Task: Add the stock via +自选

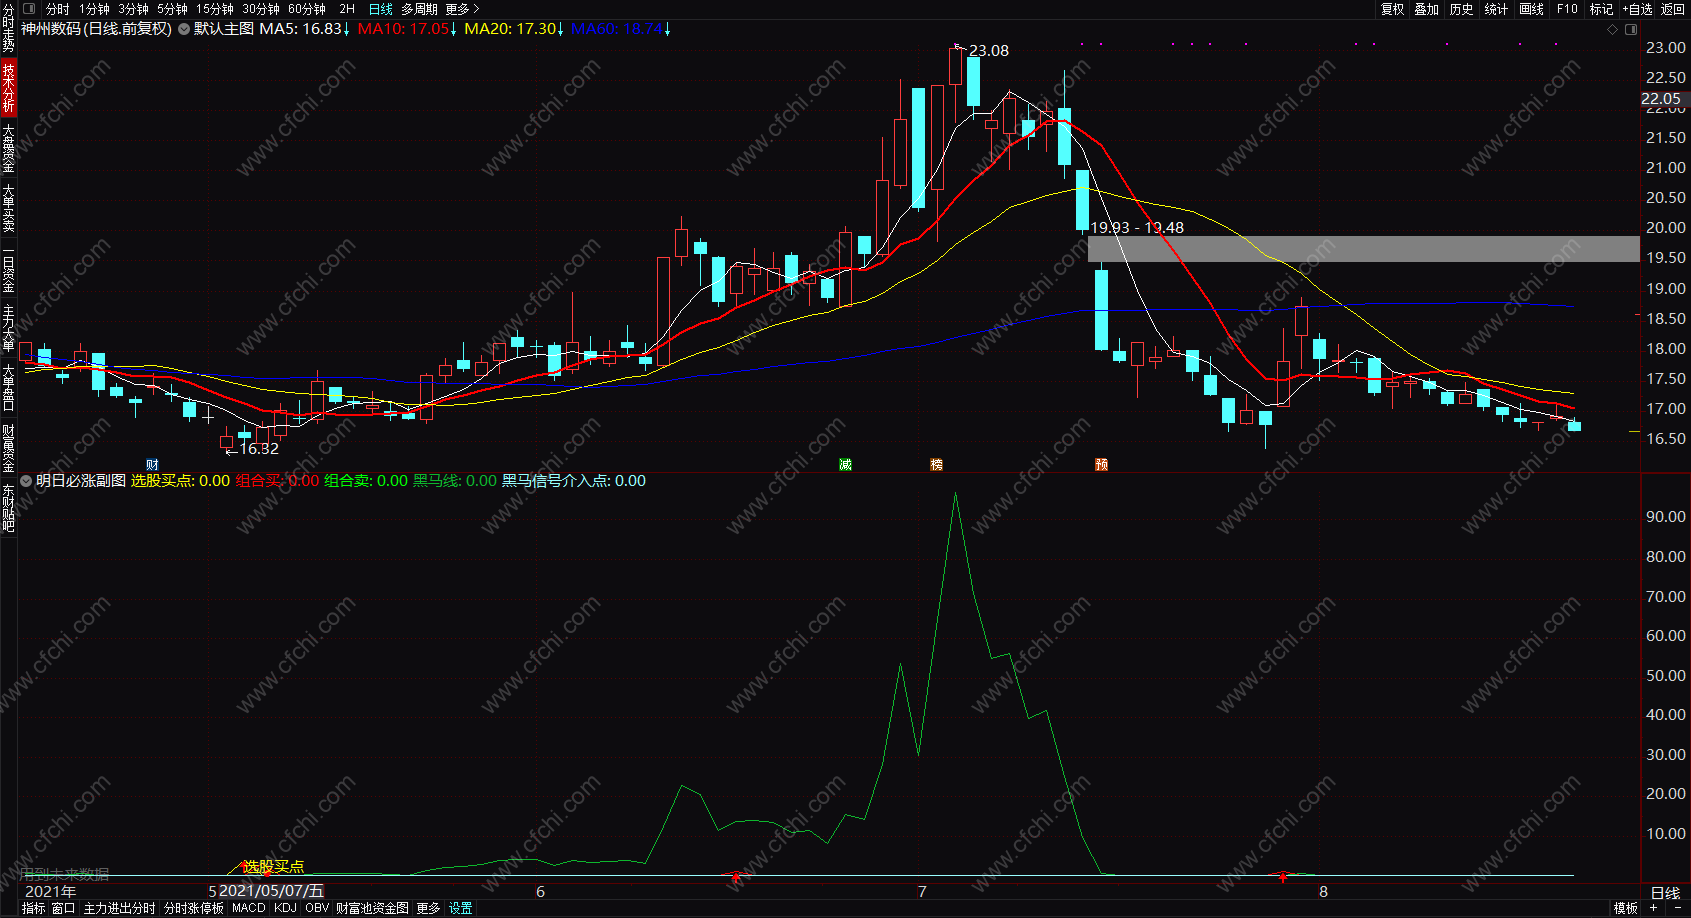Action: 1637,9
